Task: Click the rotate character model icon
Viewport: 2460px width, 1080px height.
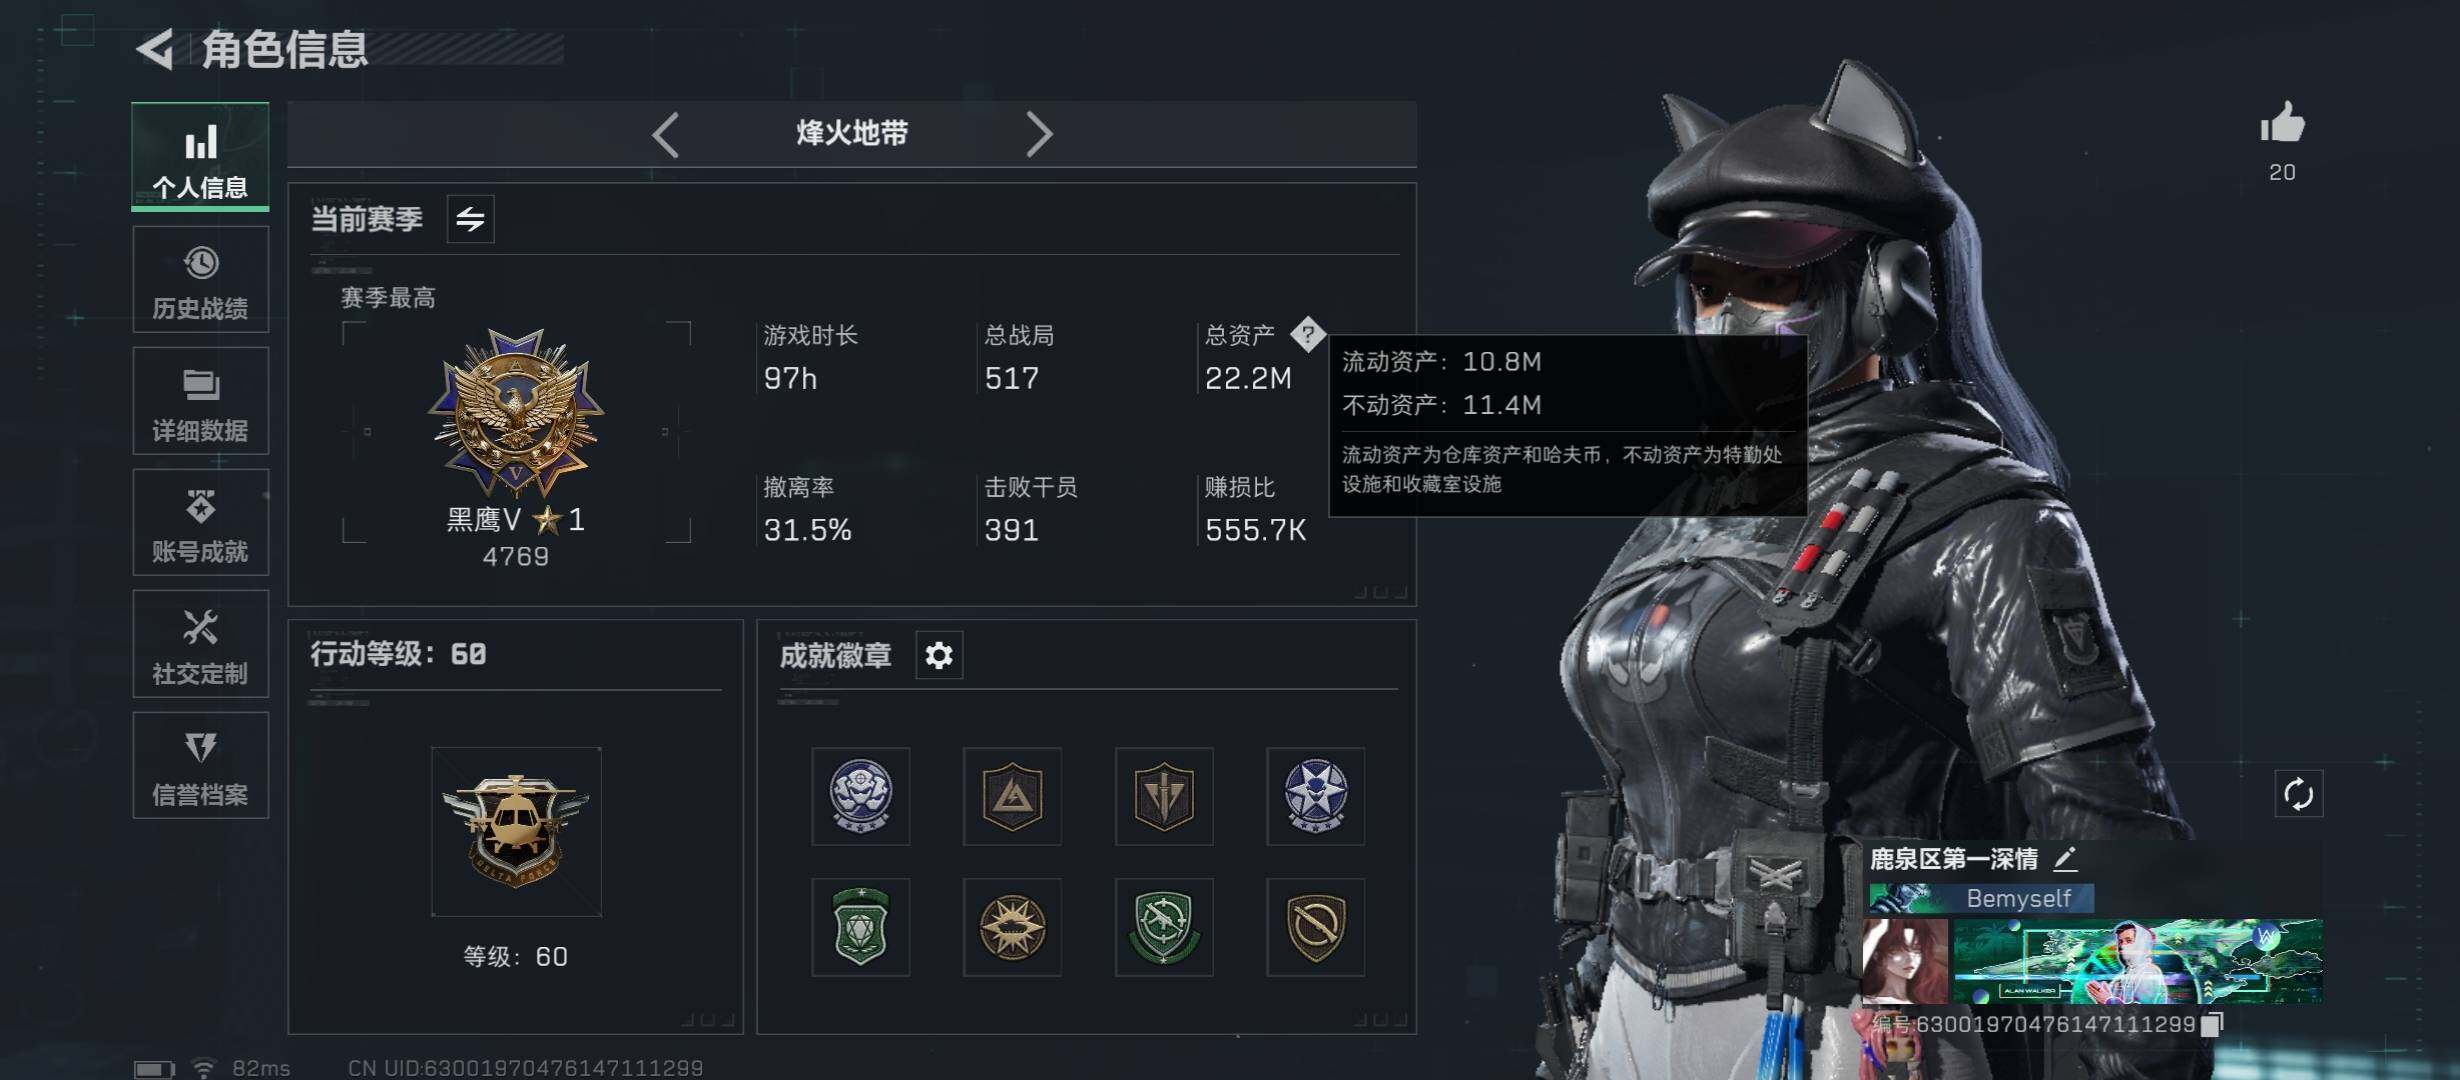Action: pyautogui.click(x=2298, y=795)
